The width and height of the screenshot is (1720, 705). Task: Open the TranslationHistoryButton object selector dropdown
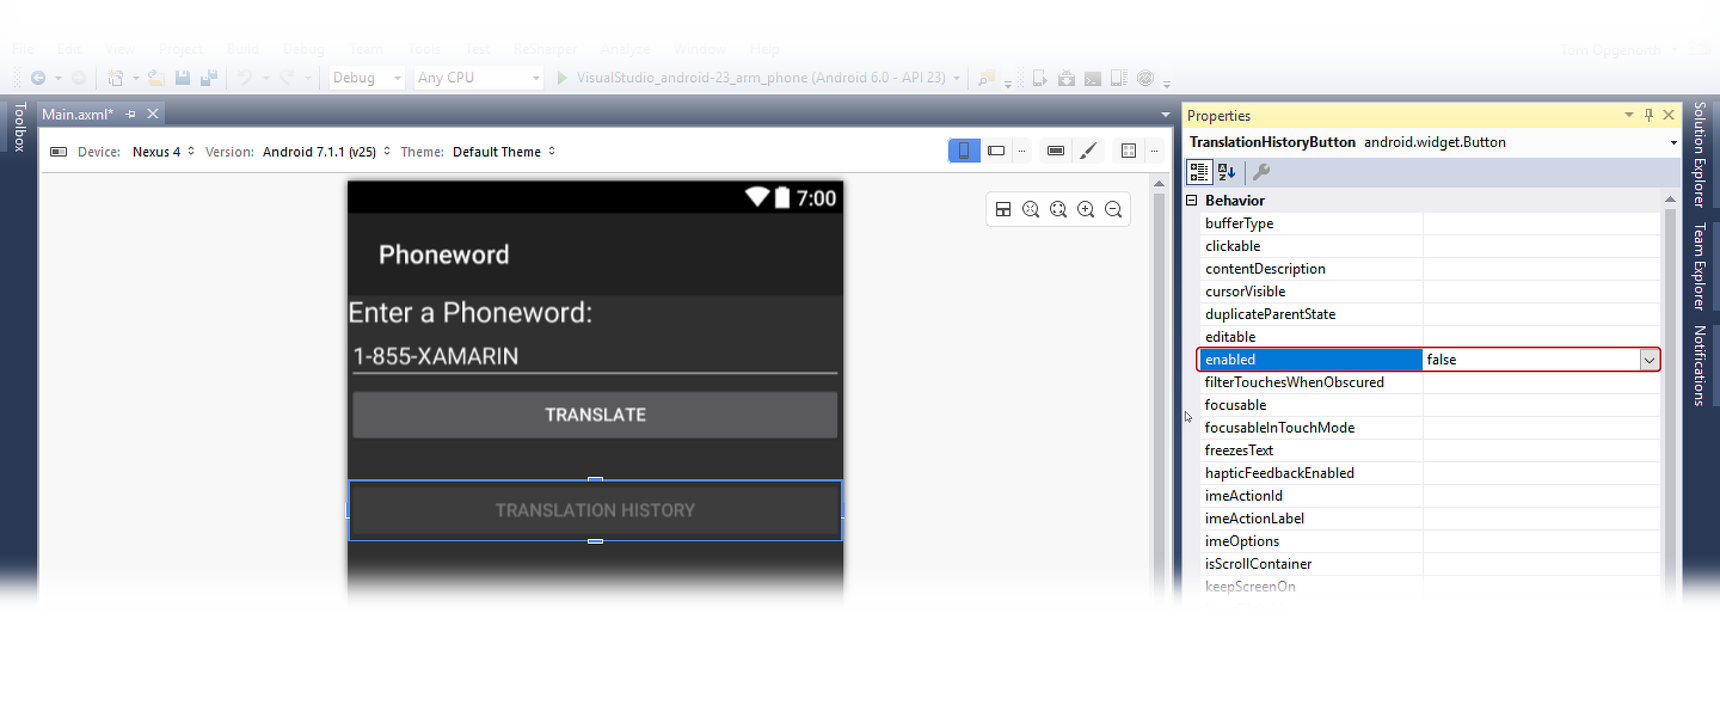1673,143
